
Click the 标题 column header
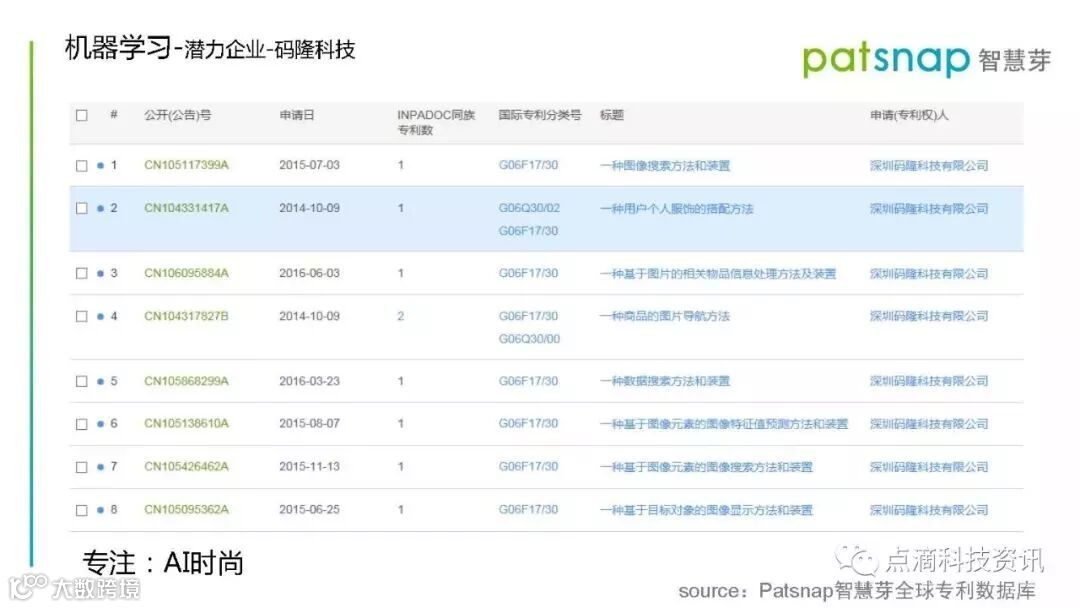pyautogui.click(x=612, y=115)
